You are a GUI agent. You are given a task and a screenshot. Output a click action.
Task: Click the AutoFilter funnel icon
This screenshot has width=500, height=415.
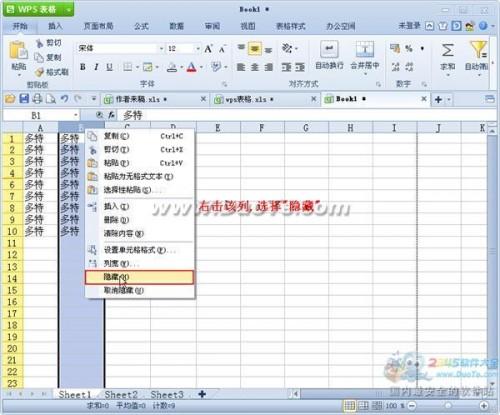[479, 49]
